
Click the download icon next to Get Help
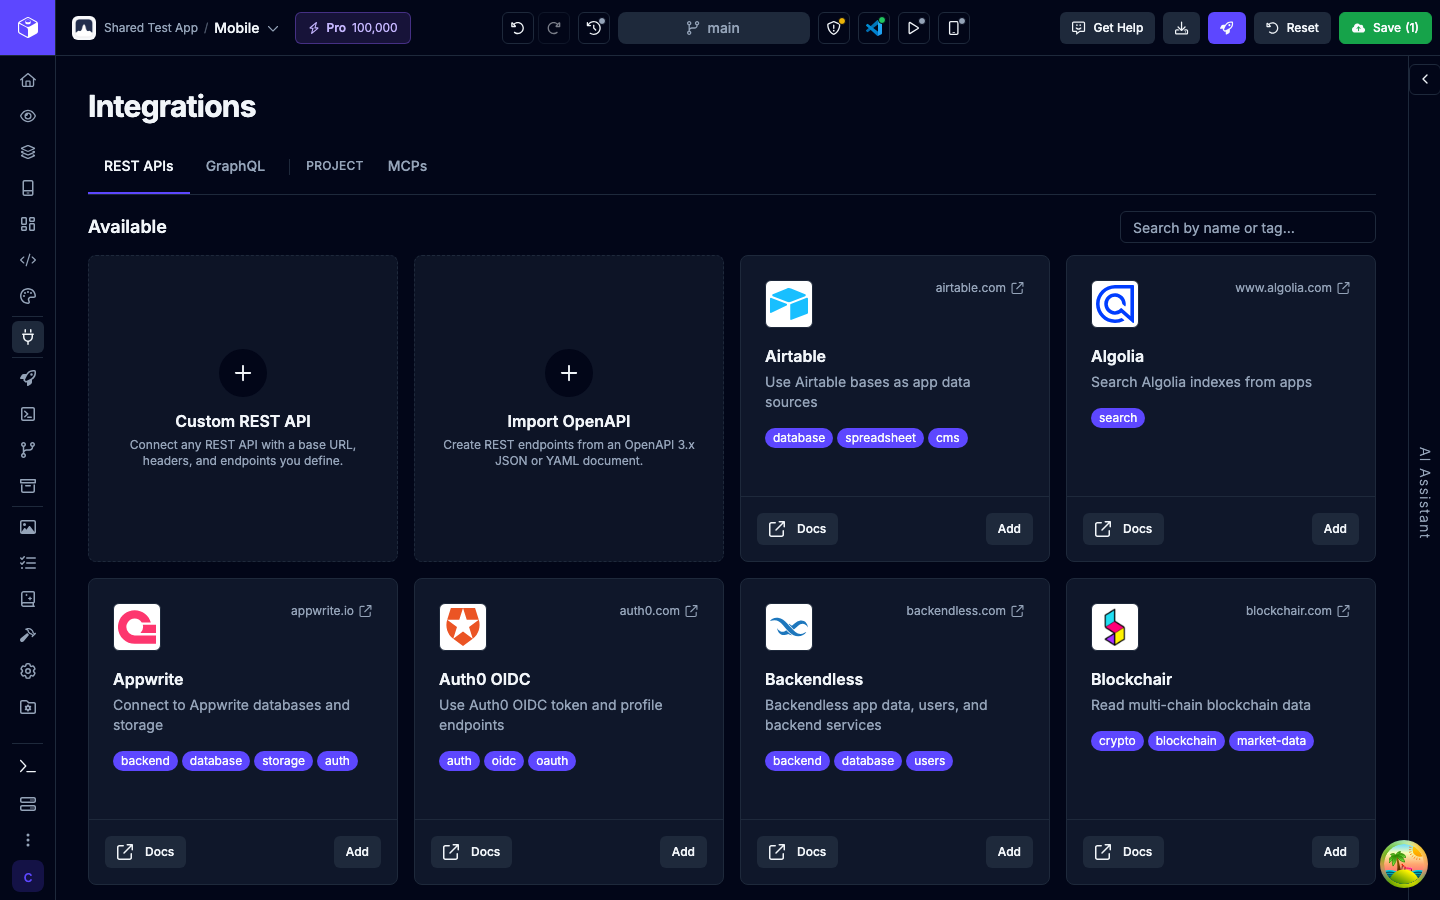(1181, 28)
